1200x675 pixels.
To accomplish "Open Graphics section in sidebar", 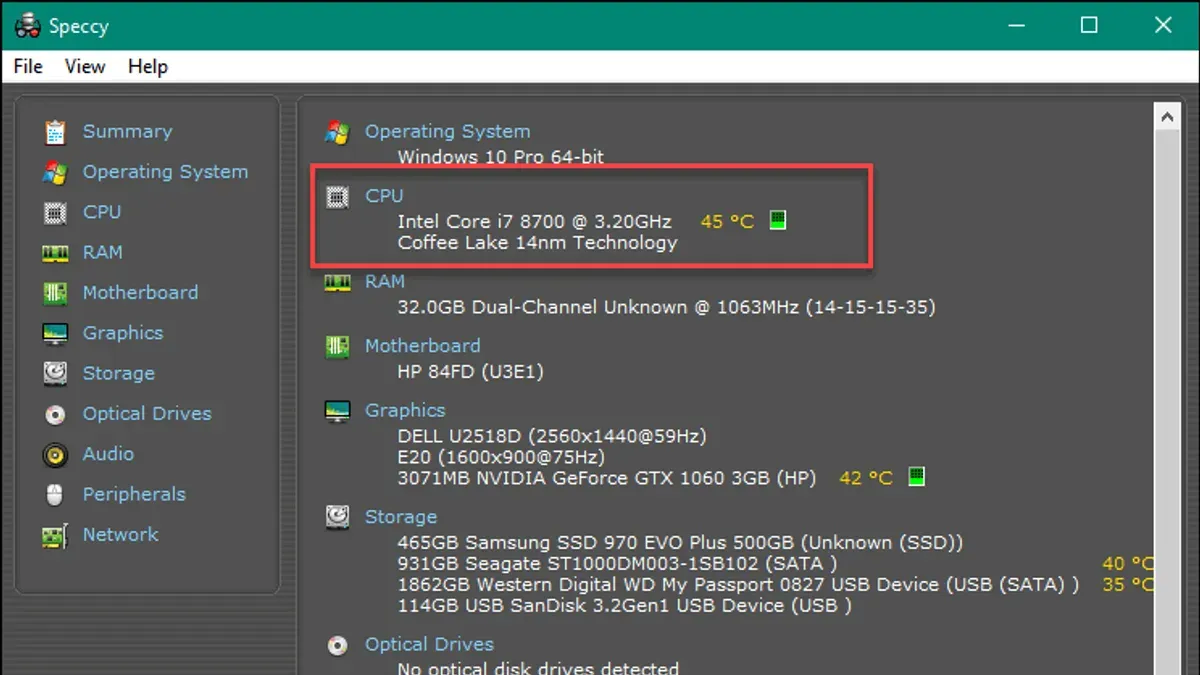I will [x=123, y=333].
